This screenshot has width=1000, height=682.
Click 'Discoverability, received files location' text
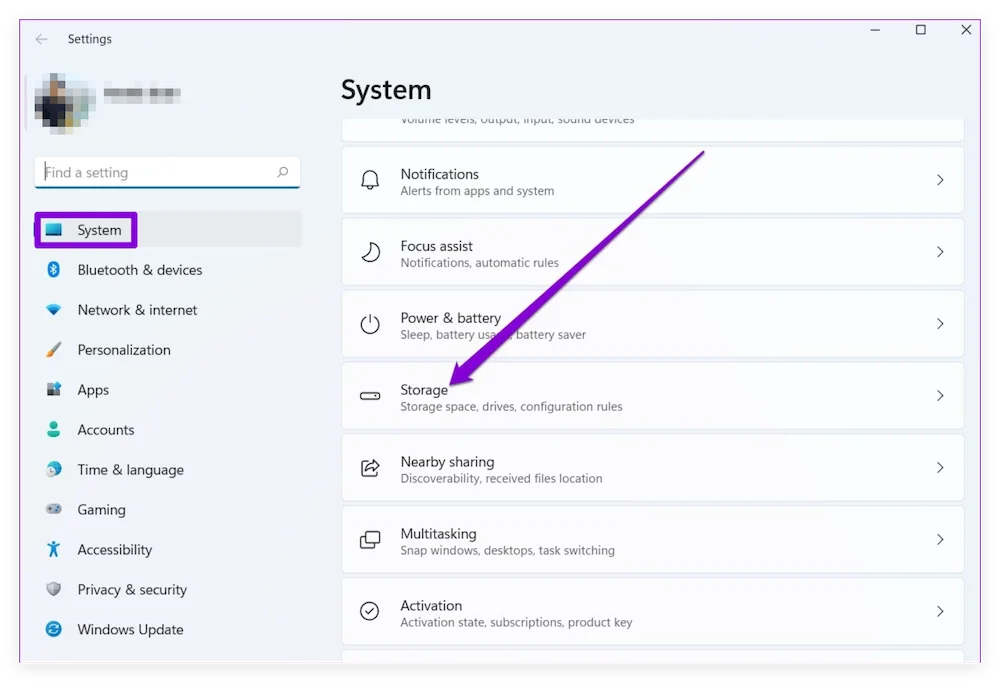point(501,478)
